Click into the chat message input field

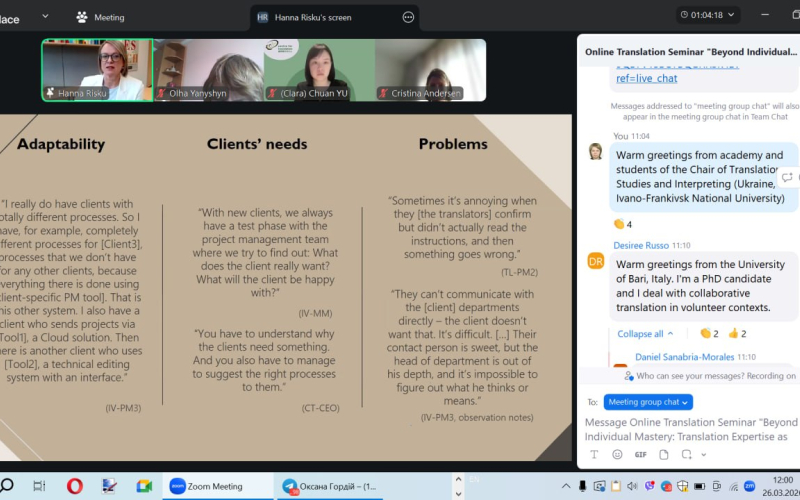click(690, 430)
